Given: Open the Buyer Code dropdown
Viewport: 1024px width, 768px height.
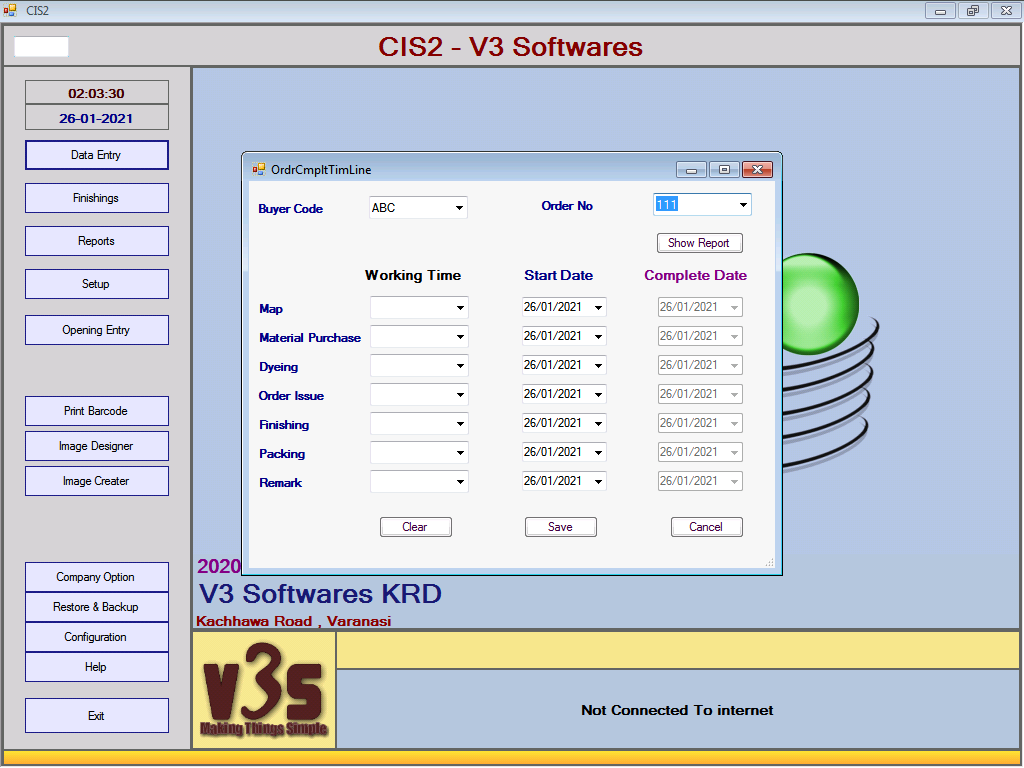Looking at the screenshot, I should point(459,208).
